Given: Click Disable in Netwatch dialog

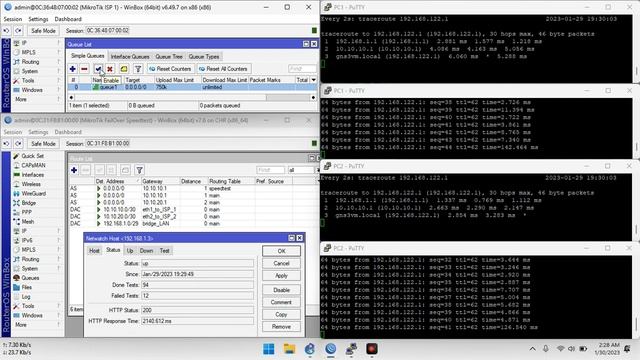Looking at the screenshot, I should click(281, 290).
